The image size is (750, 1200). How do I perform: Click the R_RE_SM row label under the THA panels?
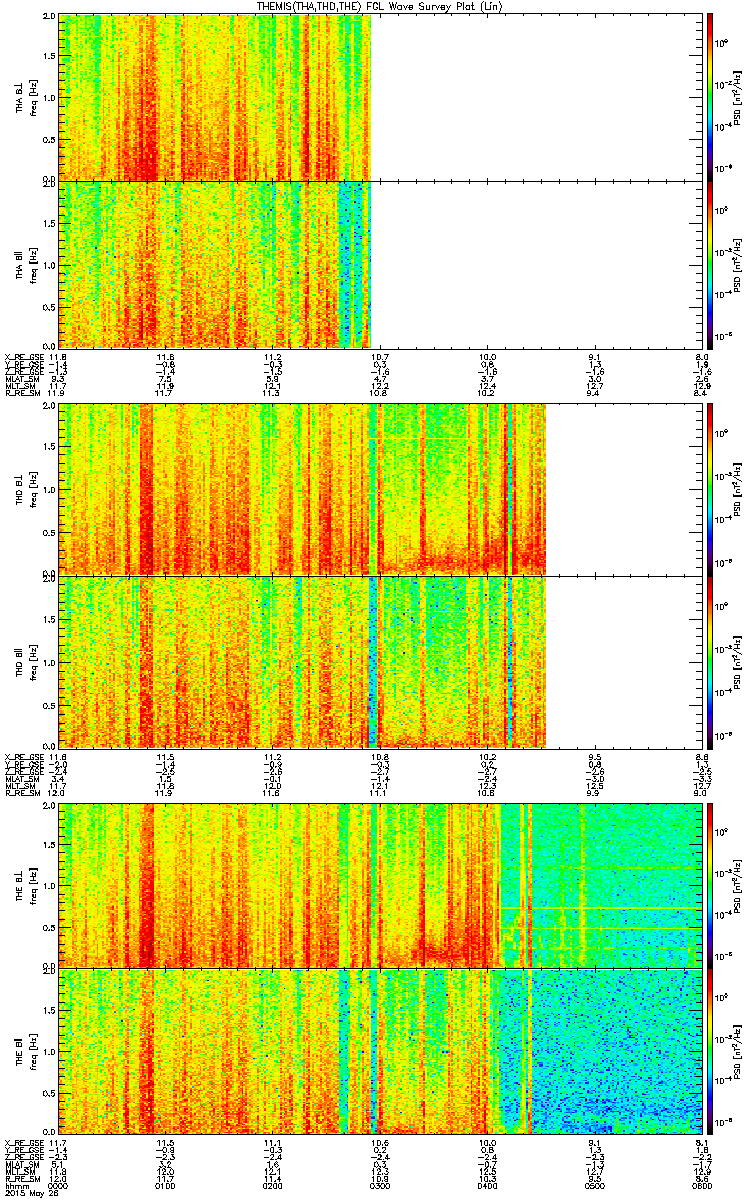23,394
